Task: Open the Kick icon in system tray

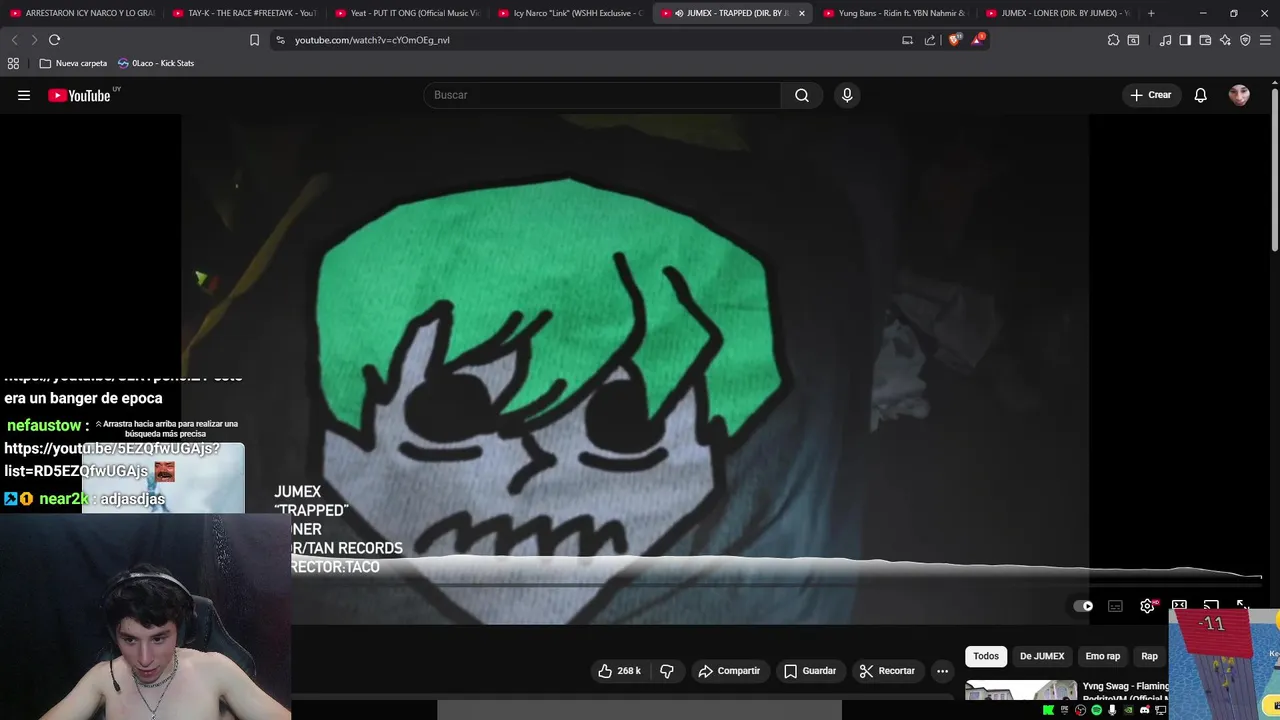Action: [1048, 710]
